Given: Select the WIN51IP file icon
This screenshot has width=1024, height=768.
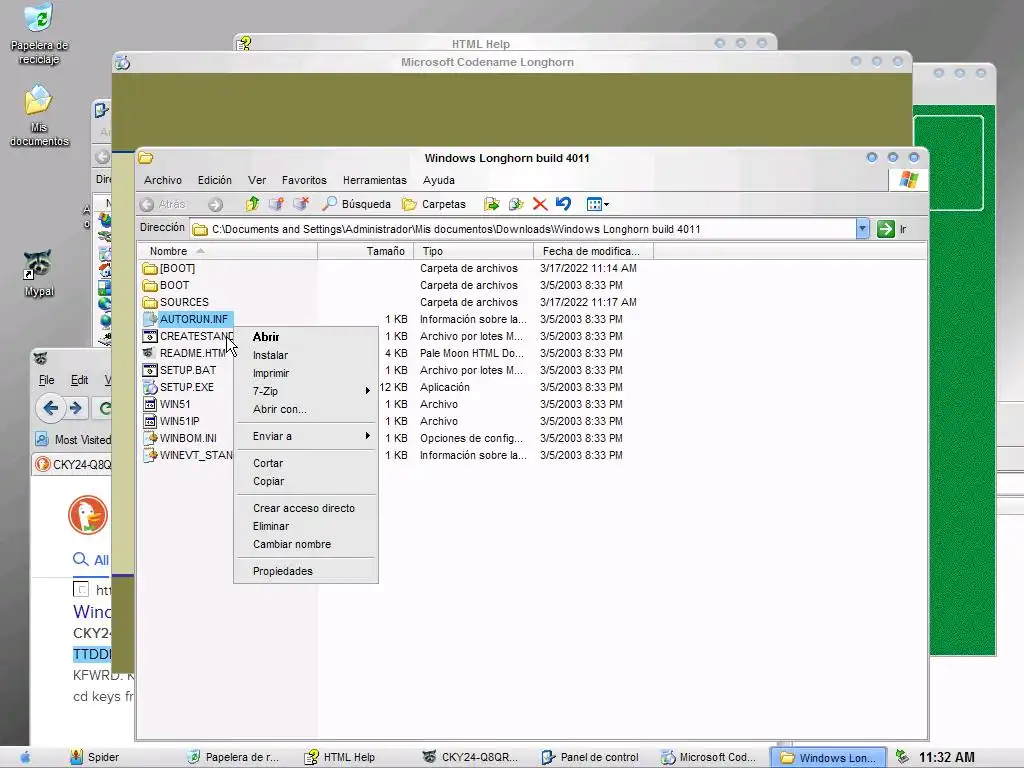Looking at the screenshot, I should pos(150,421).
